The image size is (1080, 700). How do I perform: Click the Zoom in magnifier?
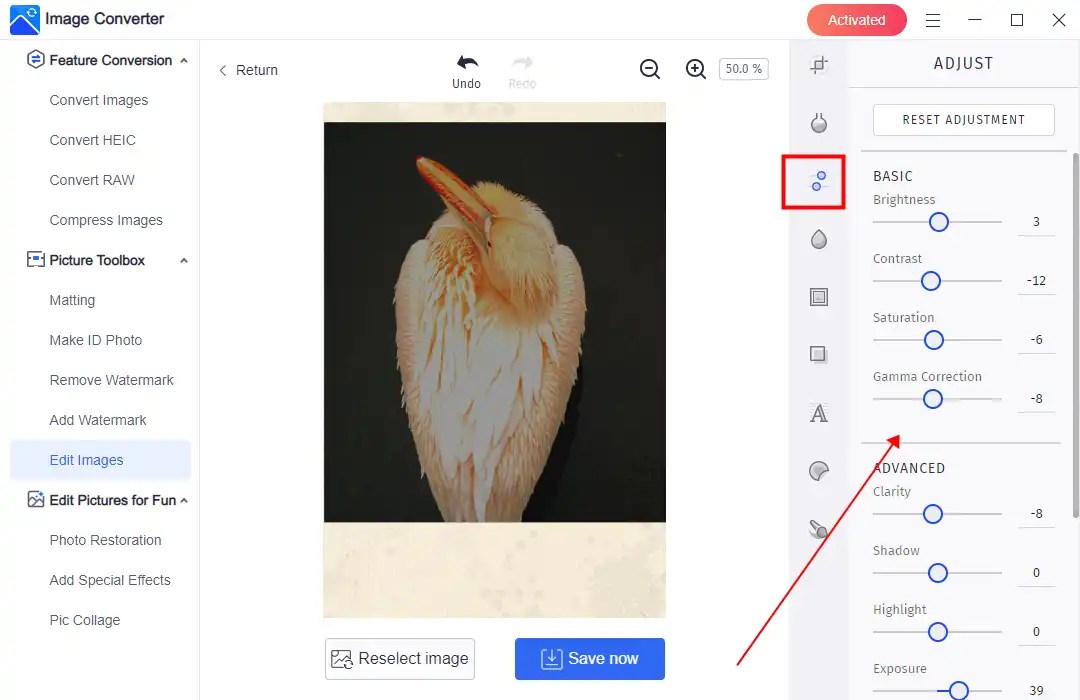coord(695,69)
